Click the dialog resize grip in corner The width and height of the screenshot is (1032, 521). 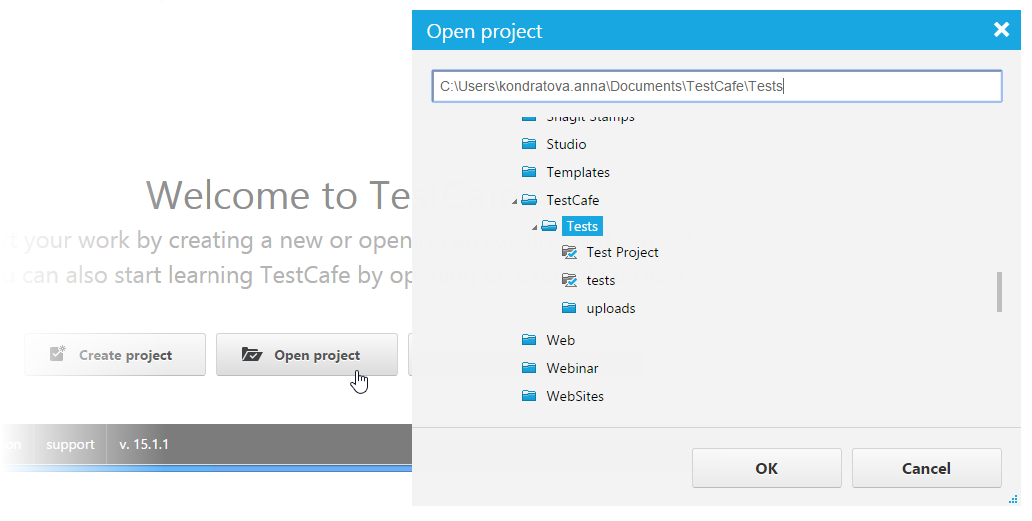pyautogui.click(x=1013, y=500)
